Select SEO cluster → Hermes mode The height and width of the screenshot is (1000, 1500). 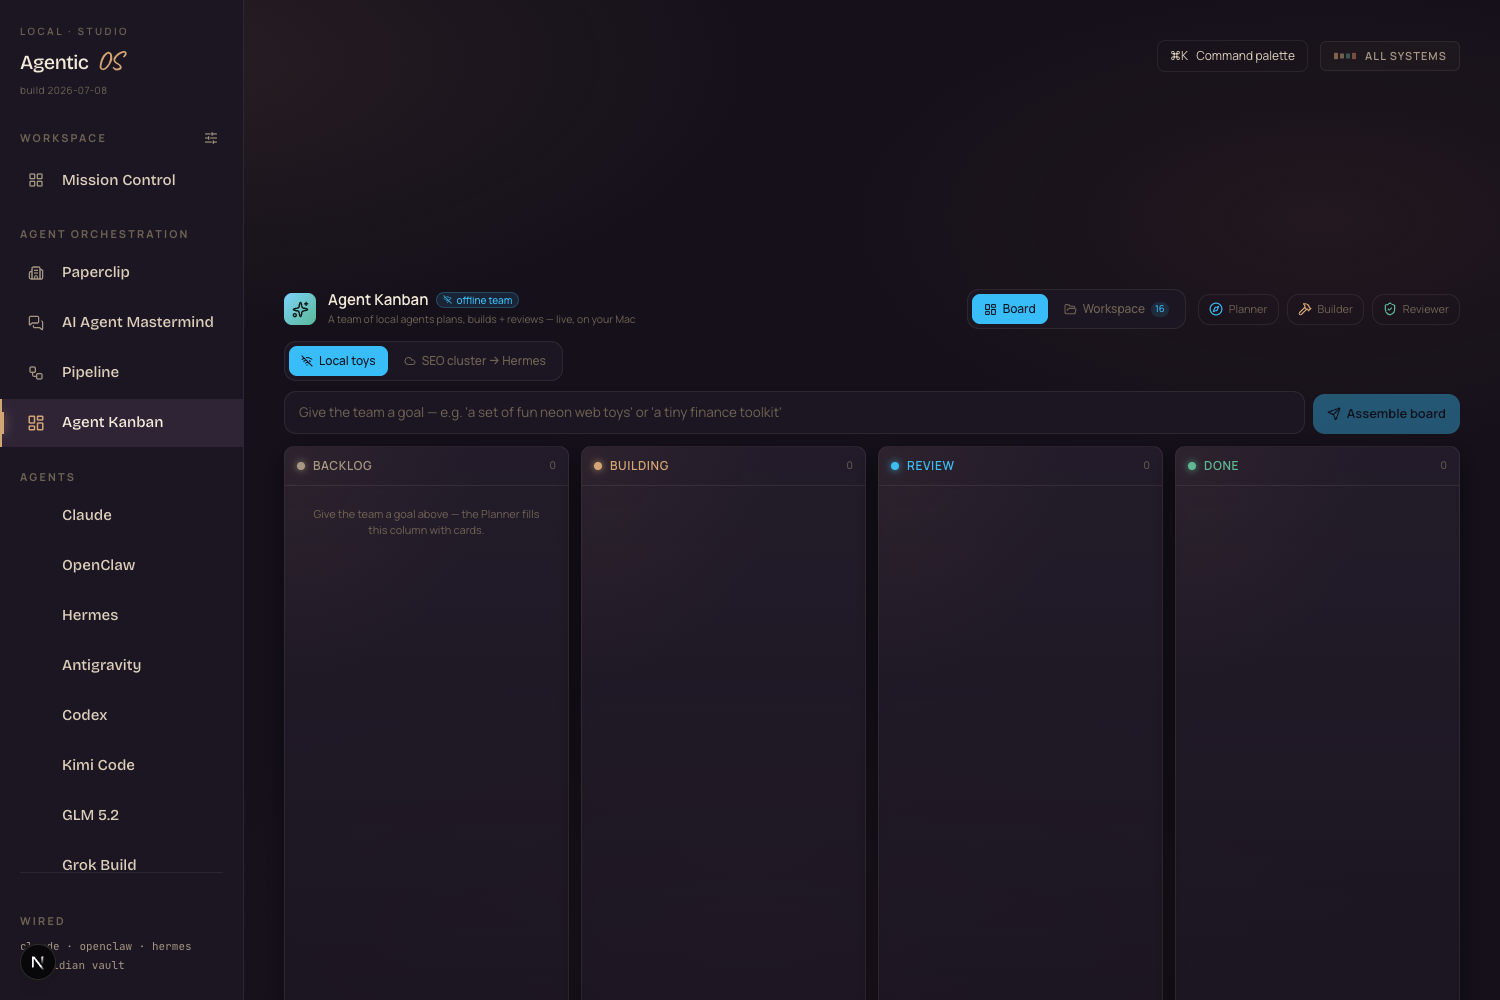coord(475,361)
